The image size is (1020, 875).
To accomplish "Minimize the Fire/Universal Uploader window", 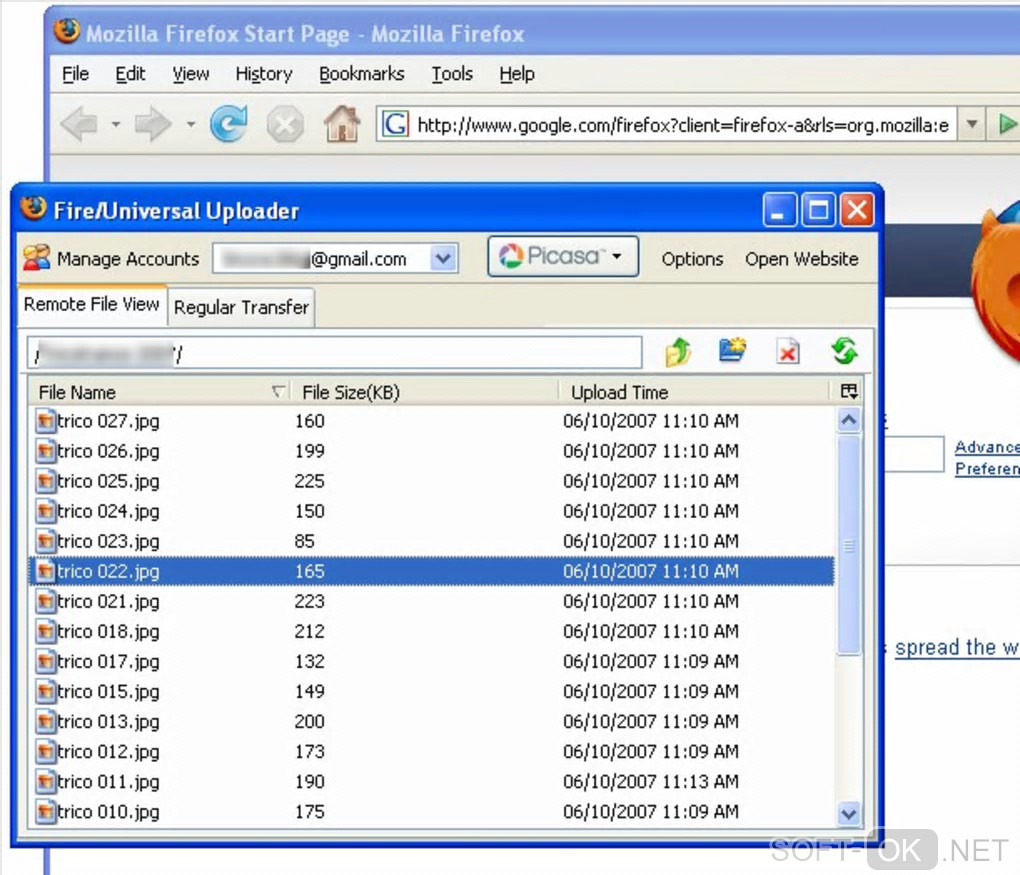I will tap(779, 210).
